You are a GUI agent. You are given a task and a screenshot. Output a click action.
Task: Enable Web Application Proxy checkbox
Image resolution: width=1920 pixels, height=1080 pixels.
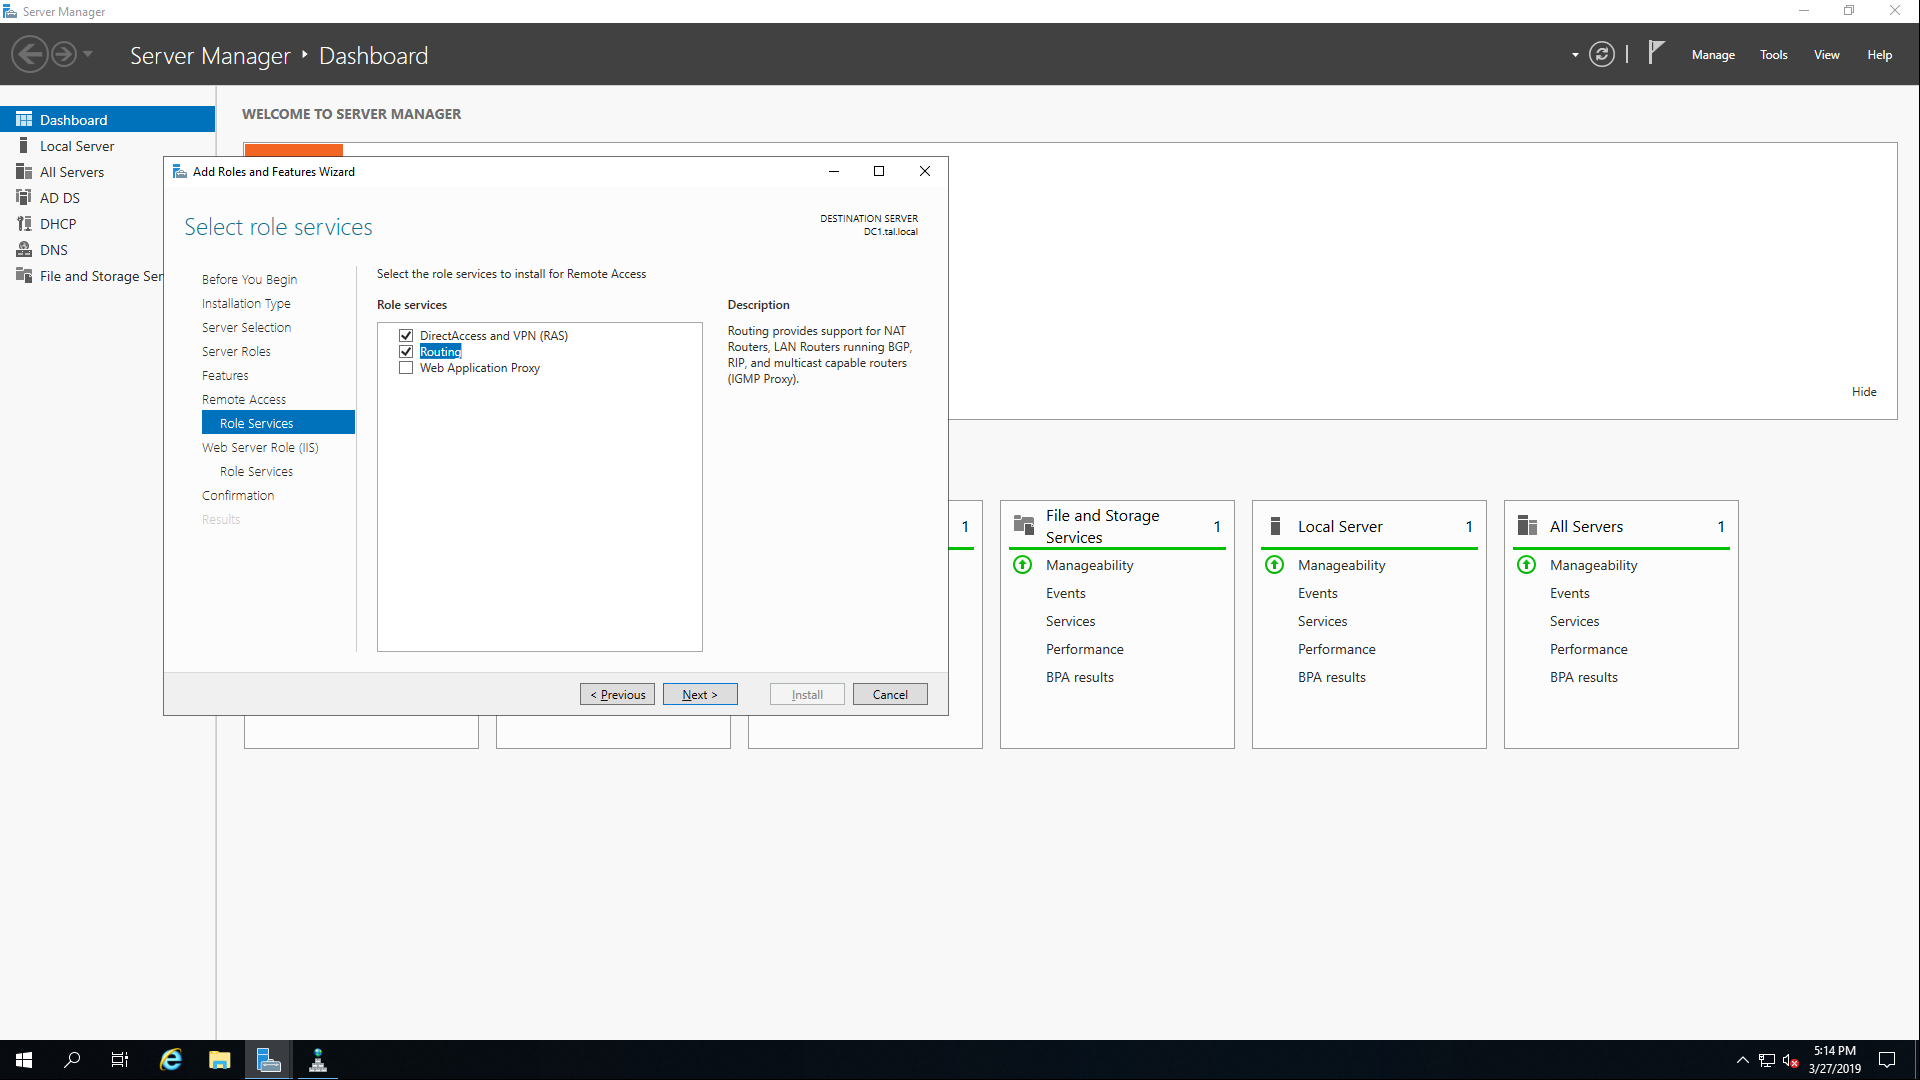coord(406,368)
